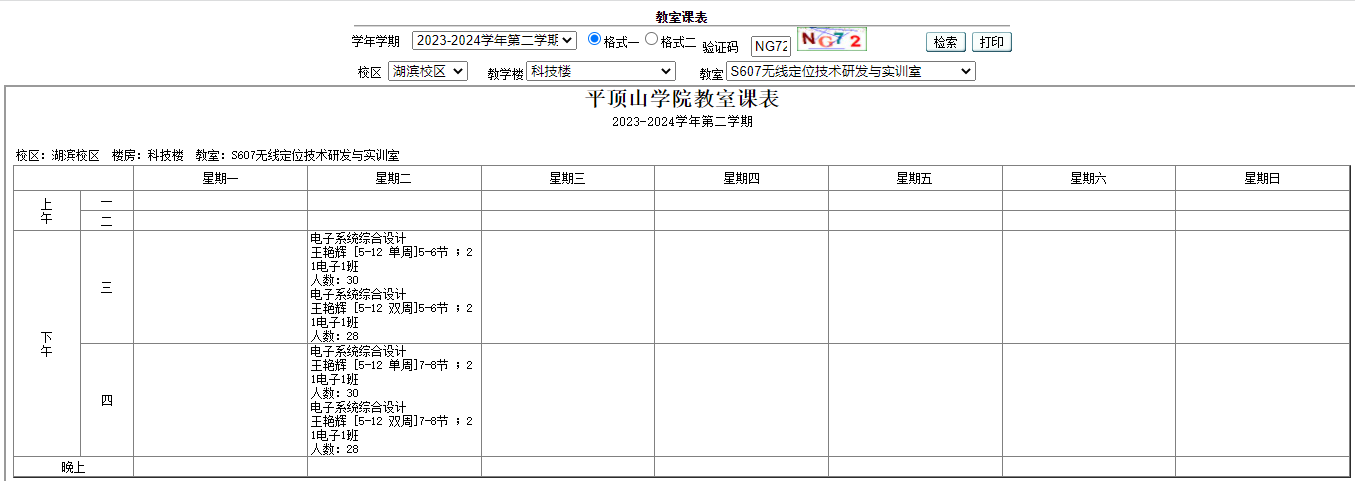Select the 星期六 column header
This screenshot has width=1355, height=481.
click(x=1088, y=178)
